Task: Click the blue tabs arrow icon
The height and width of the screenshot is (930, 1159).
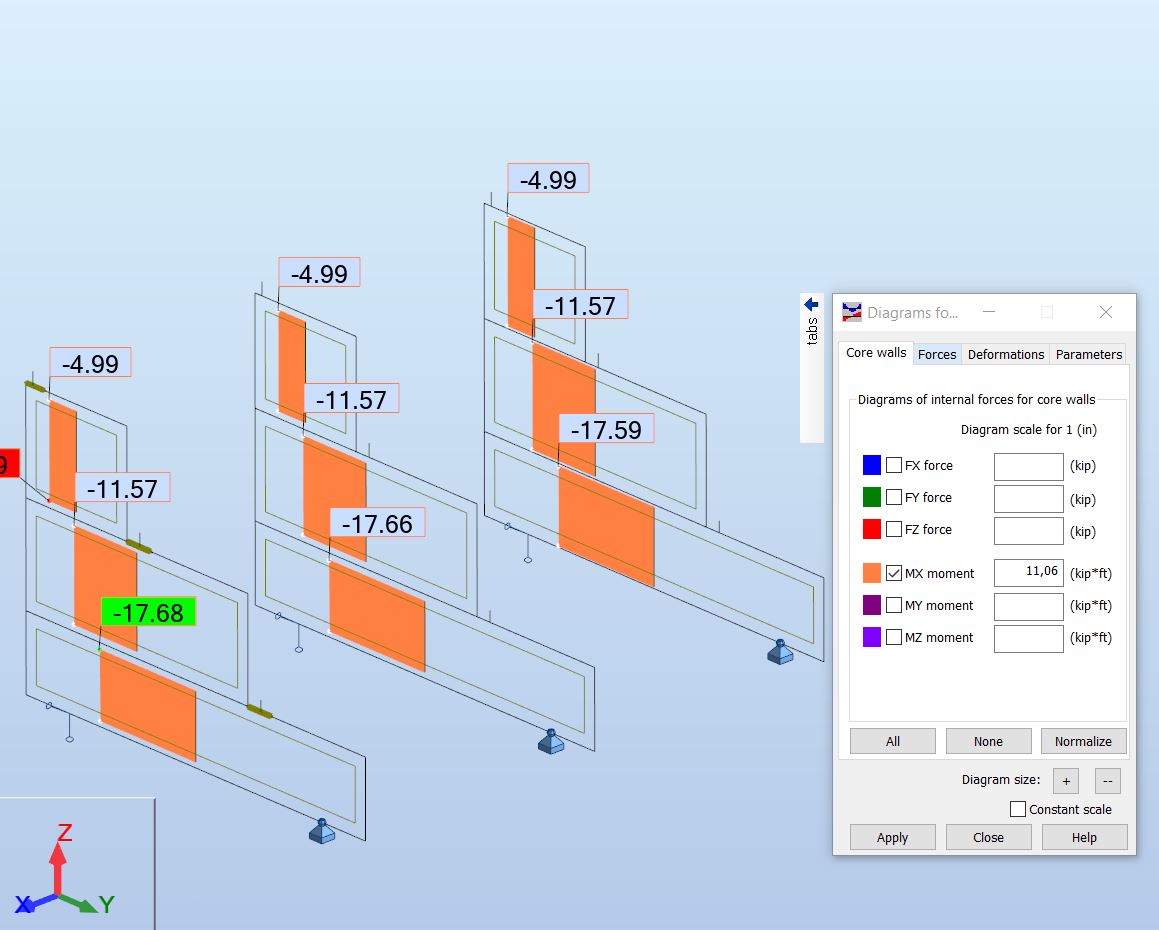Action: click(x=812, y=305)
